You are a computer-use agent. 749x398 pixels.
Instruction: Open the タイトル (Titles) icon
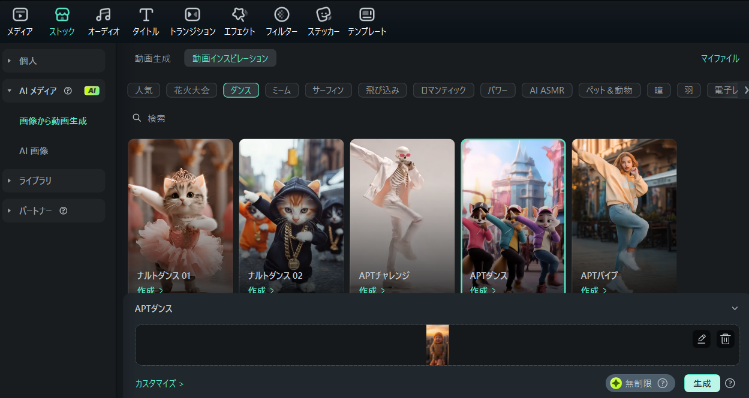point(146,15)
